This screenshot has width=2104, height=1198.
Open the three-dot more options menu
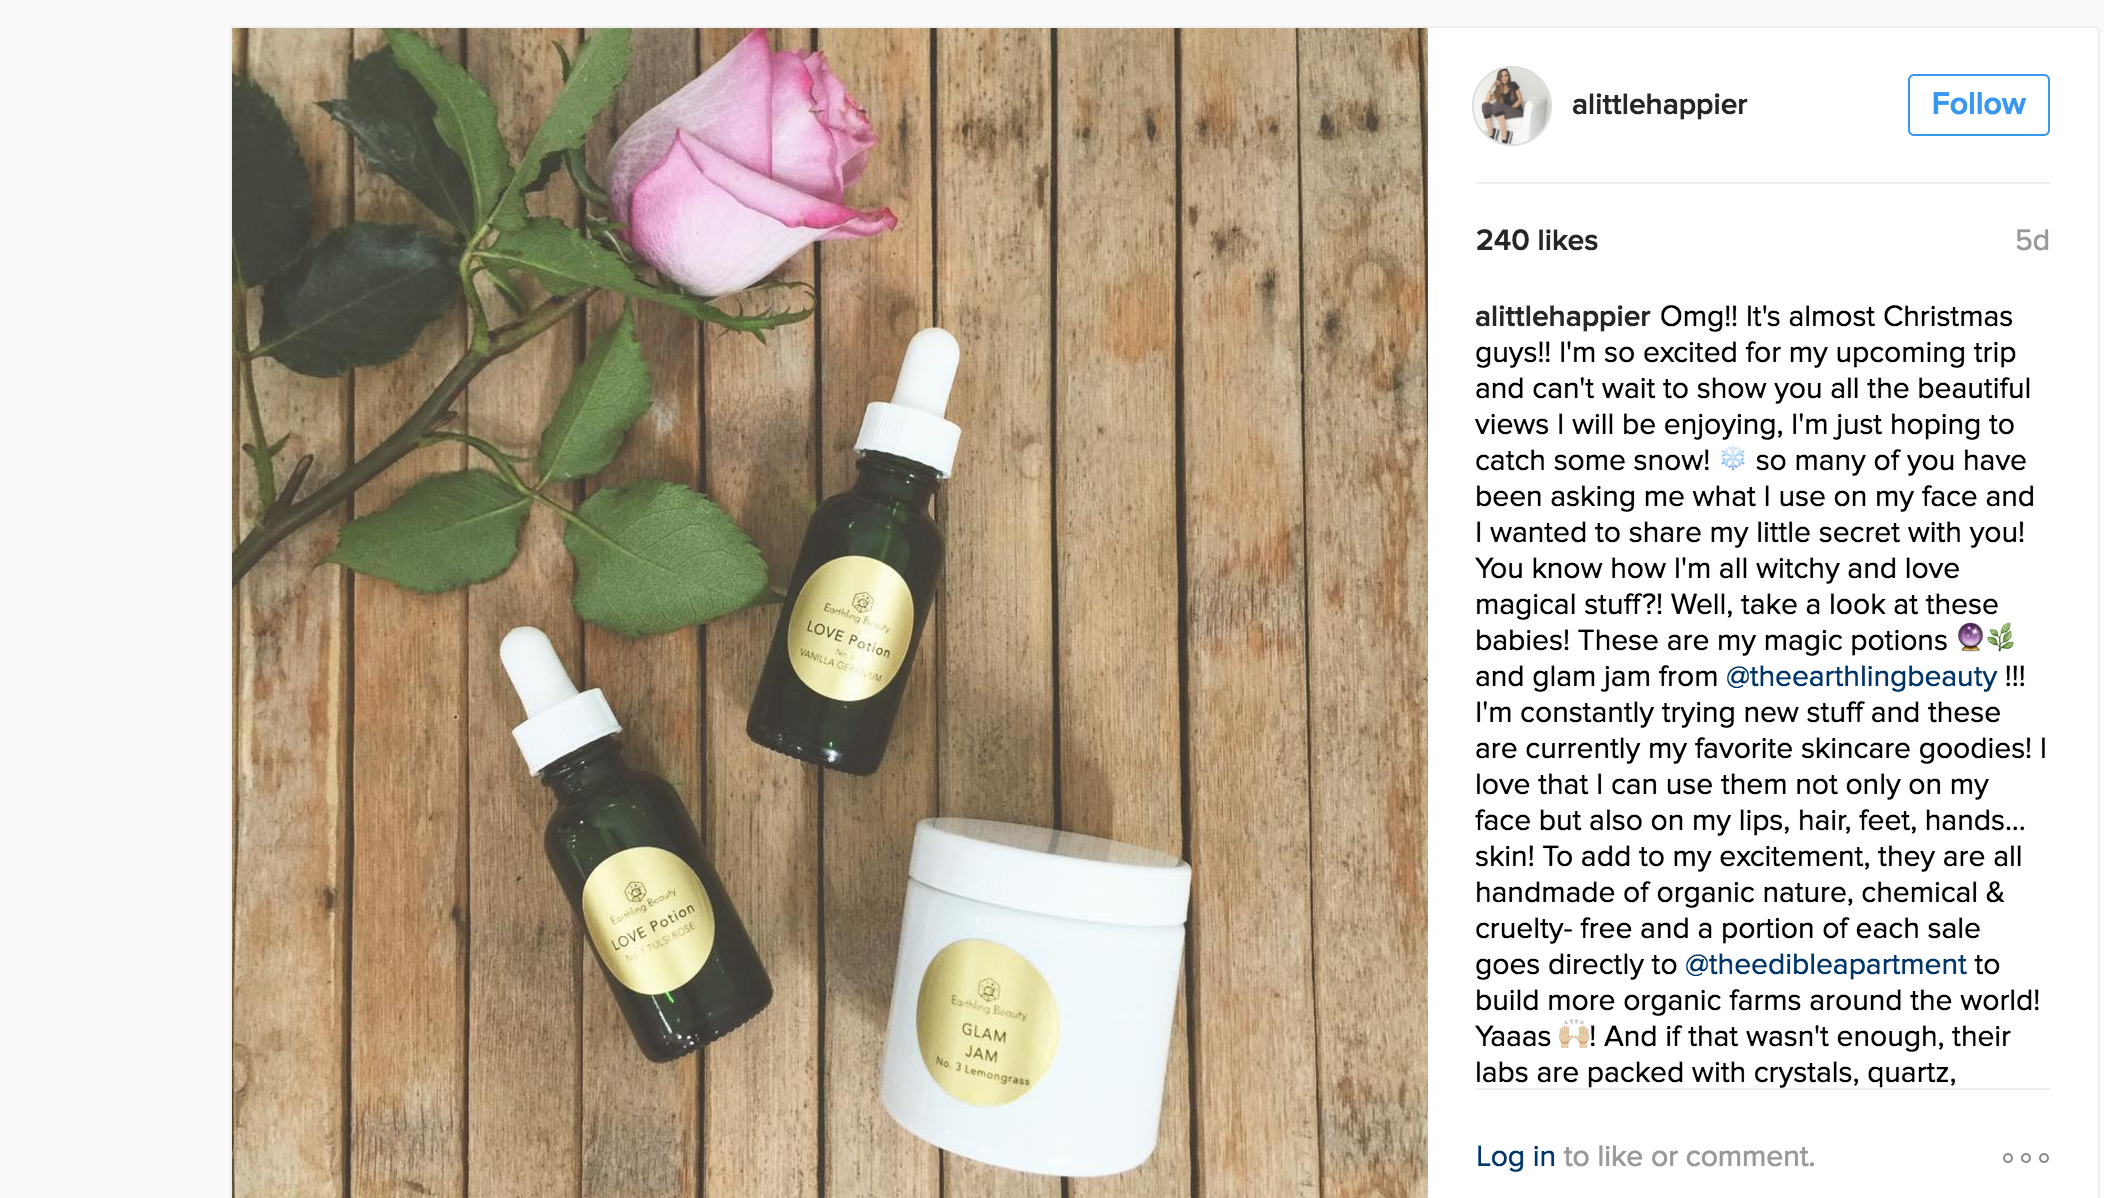2025,1157
